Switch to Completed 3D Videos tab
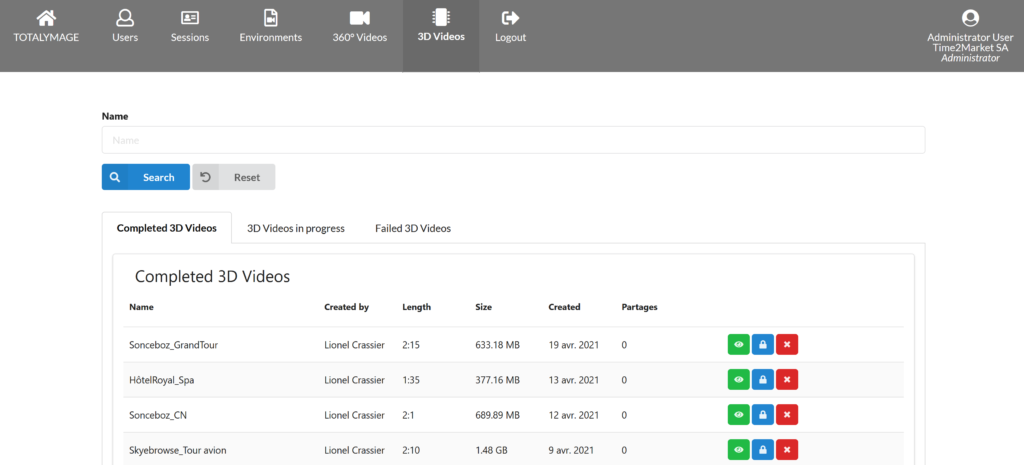This screenshot has width=1024, height=465. [167, 228]
